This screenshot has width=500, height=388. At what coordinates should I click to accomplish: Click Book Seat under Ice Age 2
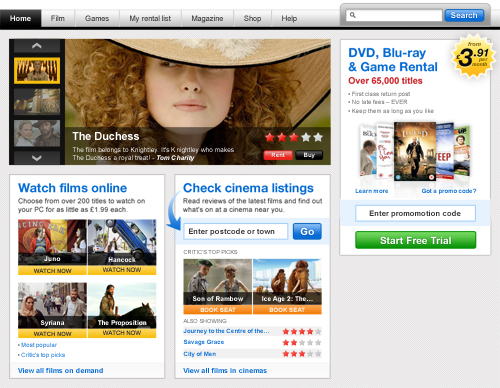[287, 310]
